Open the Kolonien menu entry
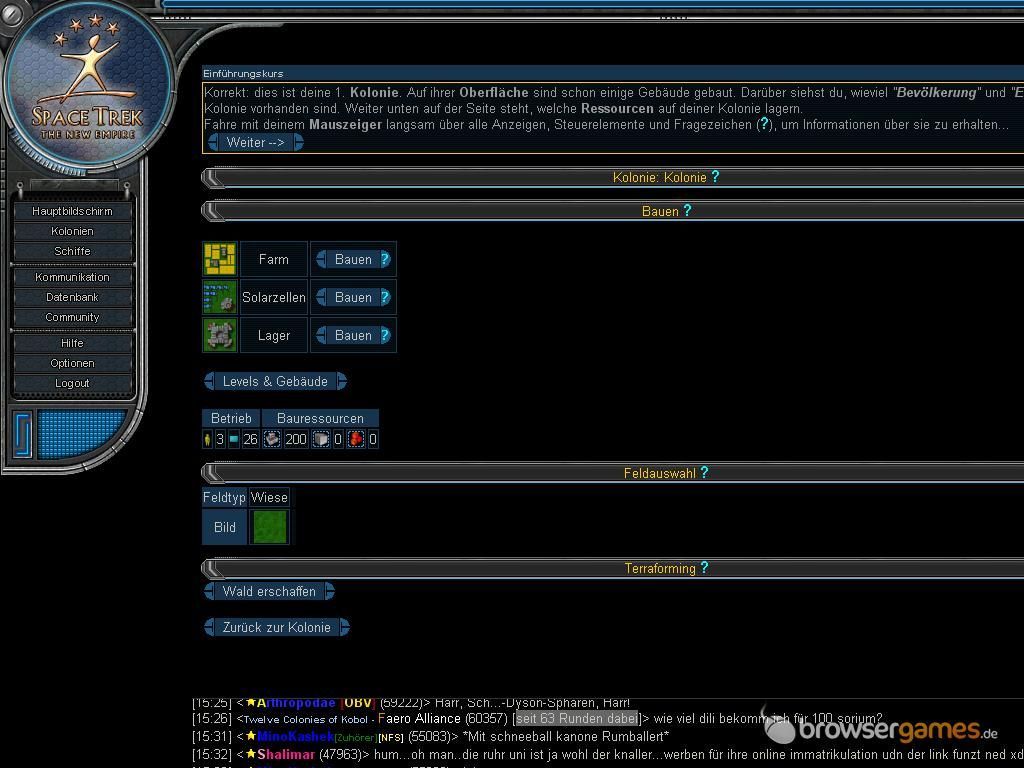Viewport: 1024px width, 768px height. pyautogui.click(x=72, y=231)
